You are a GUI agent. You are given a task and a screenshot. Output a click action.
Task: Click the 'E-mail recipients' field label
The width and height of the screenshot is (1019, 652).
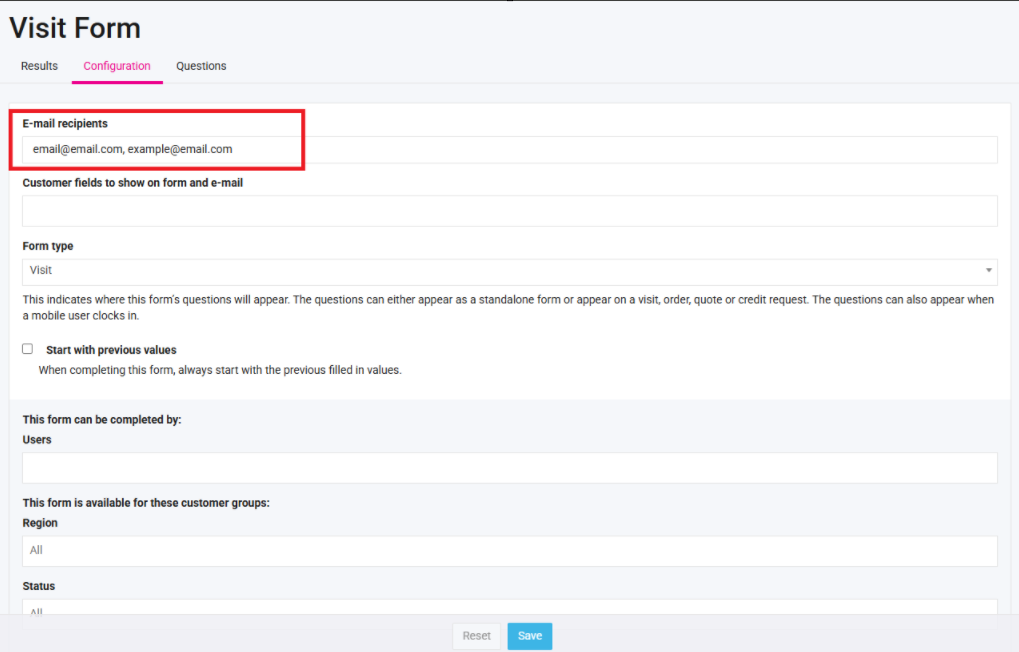[x=65, y=124]
